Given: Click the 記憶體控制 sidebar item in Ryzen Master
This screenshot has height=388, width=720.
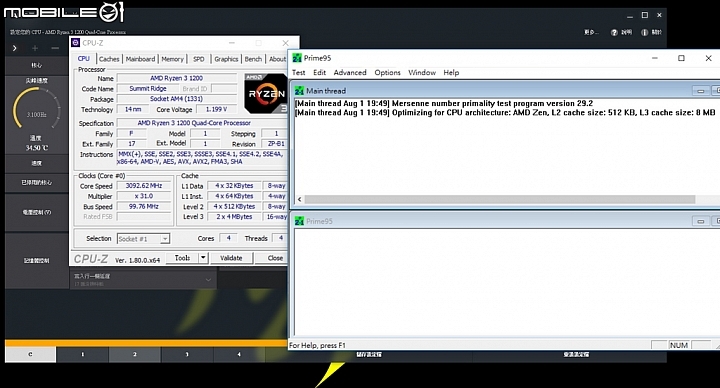Looking at the screenshot, I should pos(37,260).
